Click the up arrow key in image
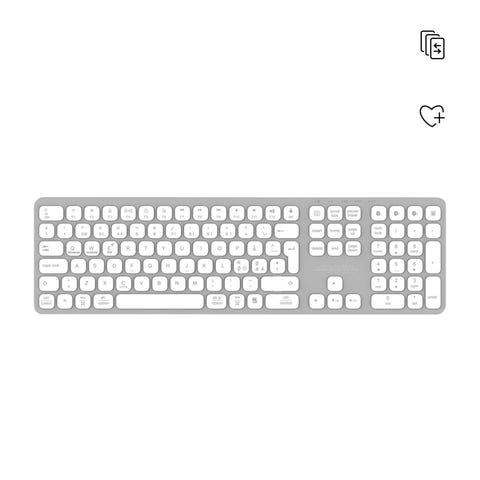 (335, 284)
